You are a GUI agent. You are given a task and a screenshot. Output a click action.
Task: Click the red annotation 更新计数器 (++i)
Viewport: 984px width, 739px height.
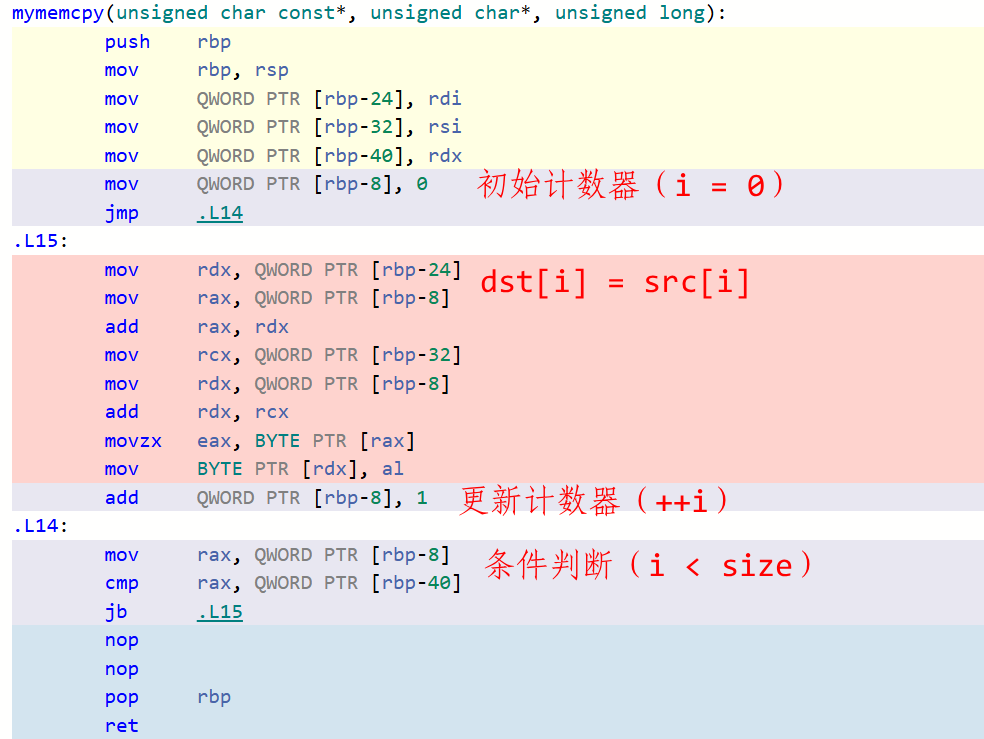point(597,500)
